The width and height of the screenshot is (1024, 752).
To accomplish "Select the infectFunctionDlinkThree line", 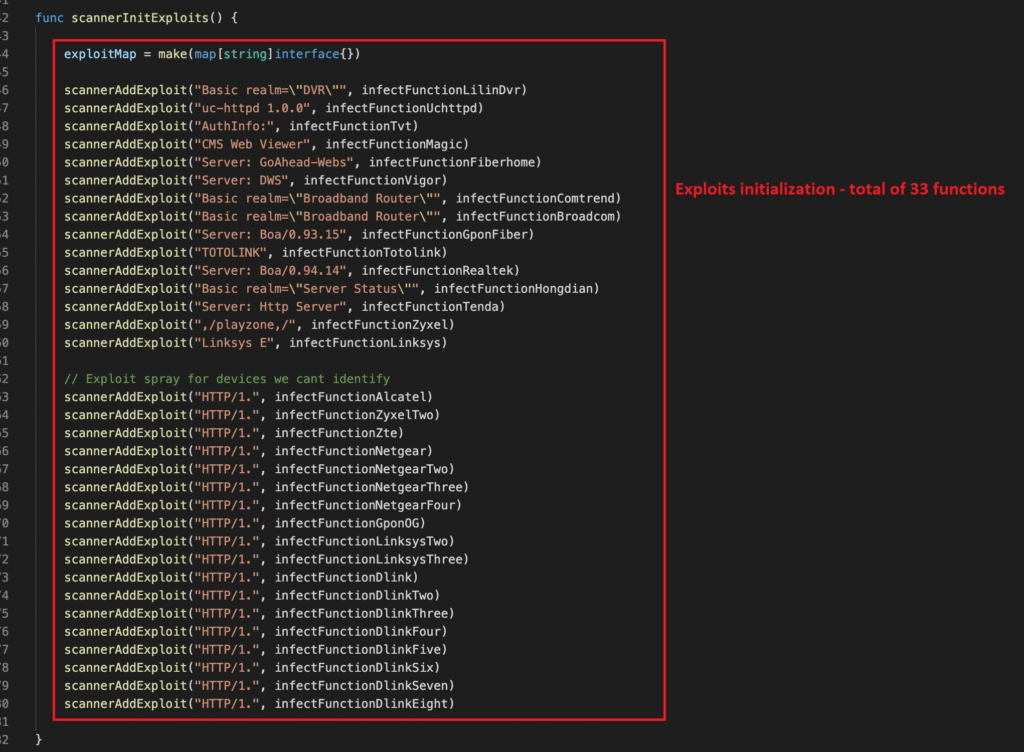I will click(x=259, y=614).
